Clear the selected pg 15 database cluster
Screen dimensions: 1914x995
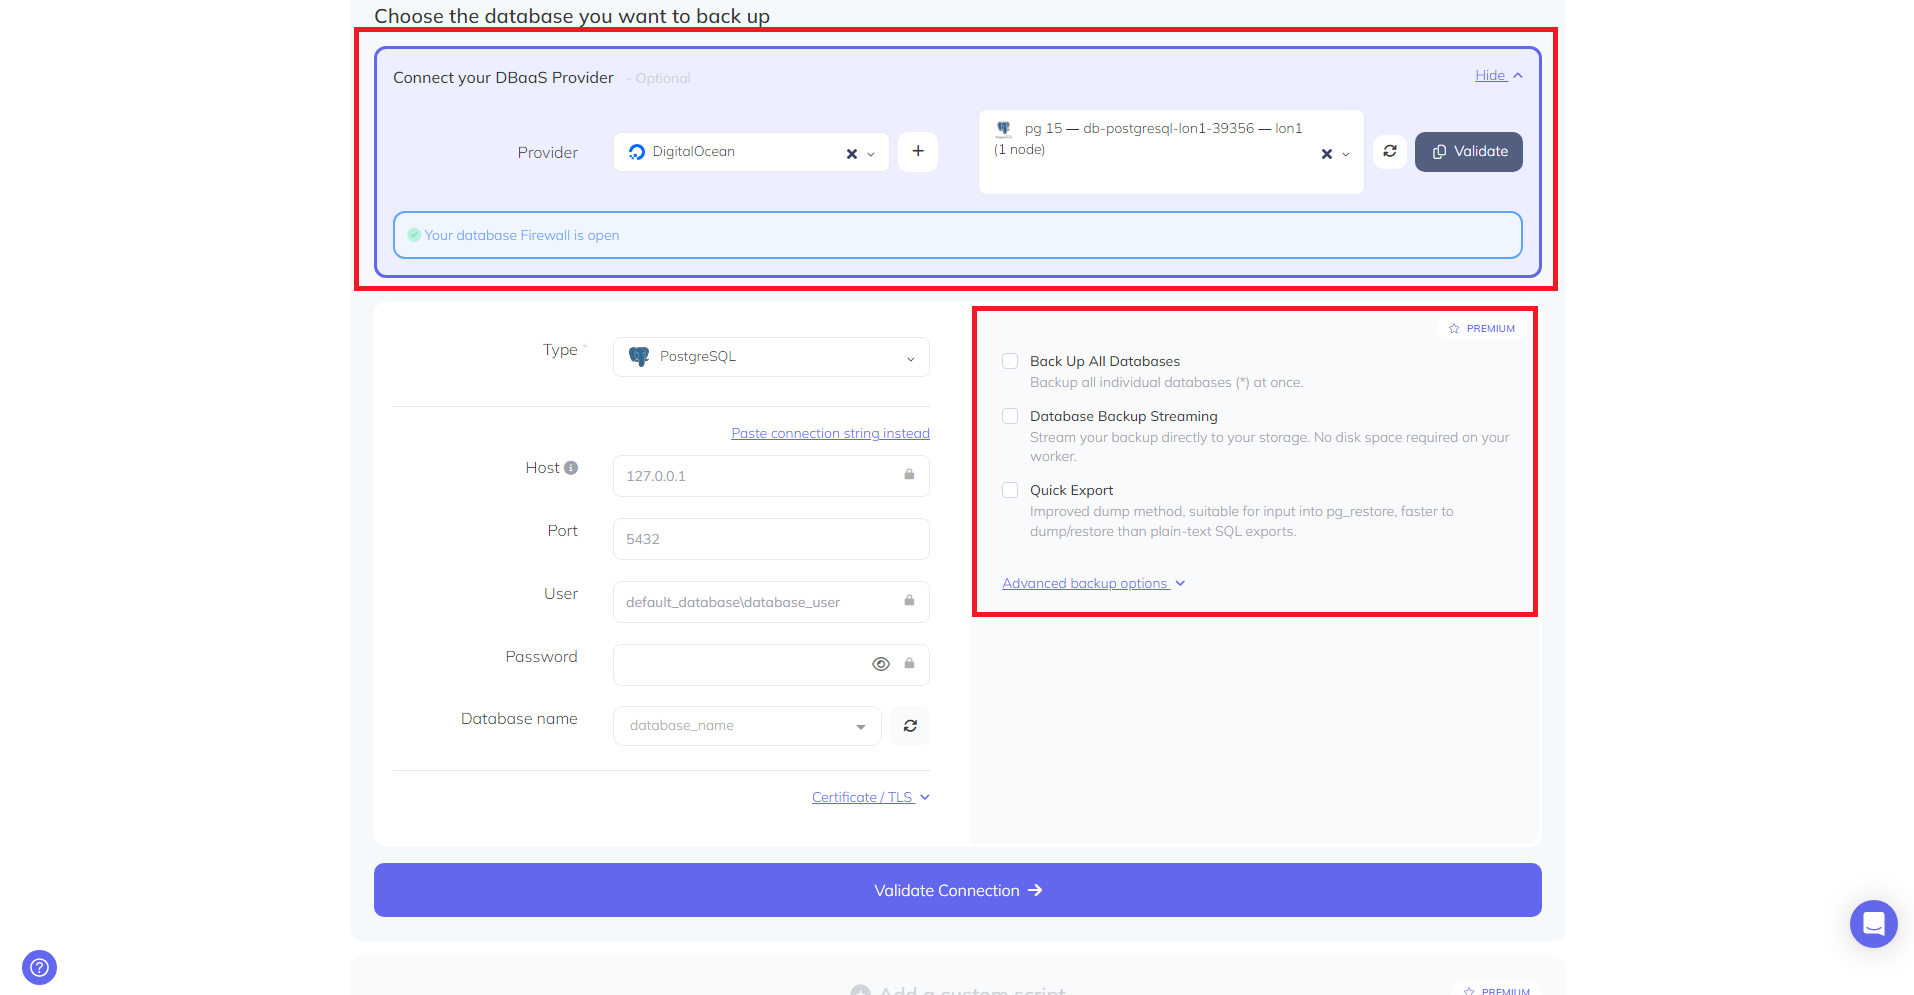tap(1326, 154)
